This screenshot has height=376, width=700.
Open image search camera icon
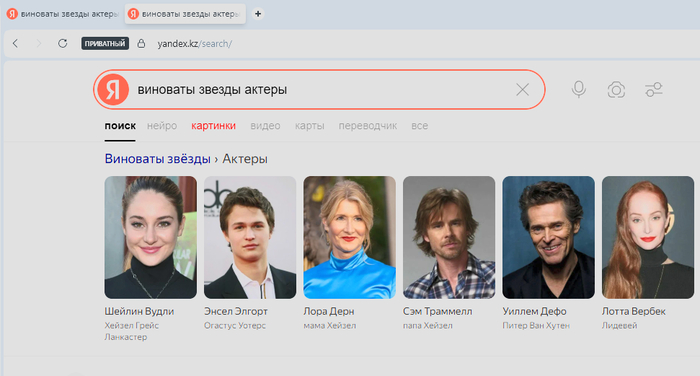point(616,90)
